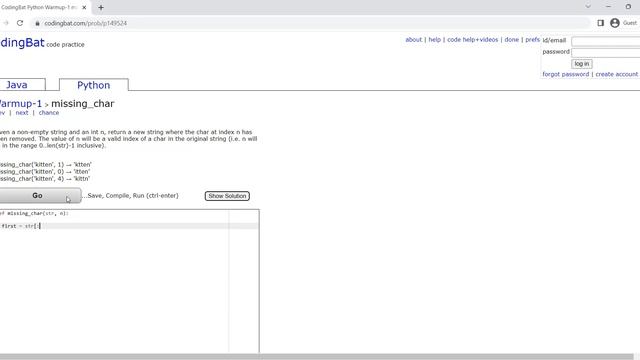640x360 pixels.
Task: Open the prefs link
Action: coord(533,40)
